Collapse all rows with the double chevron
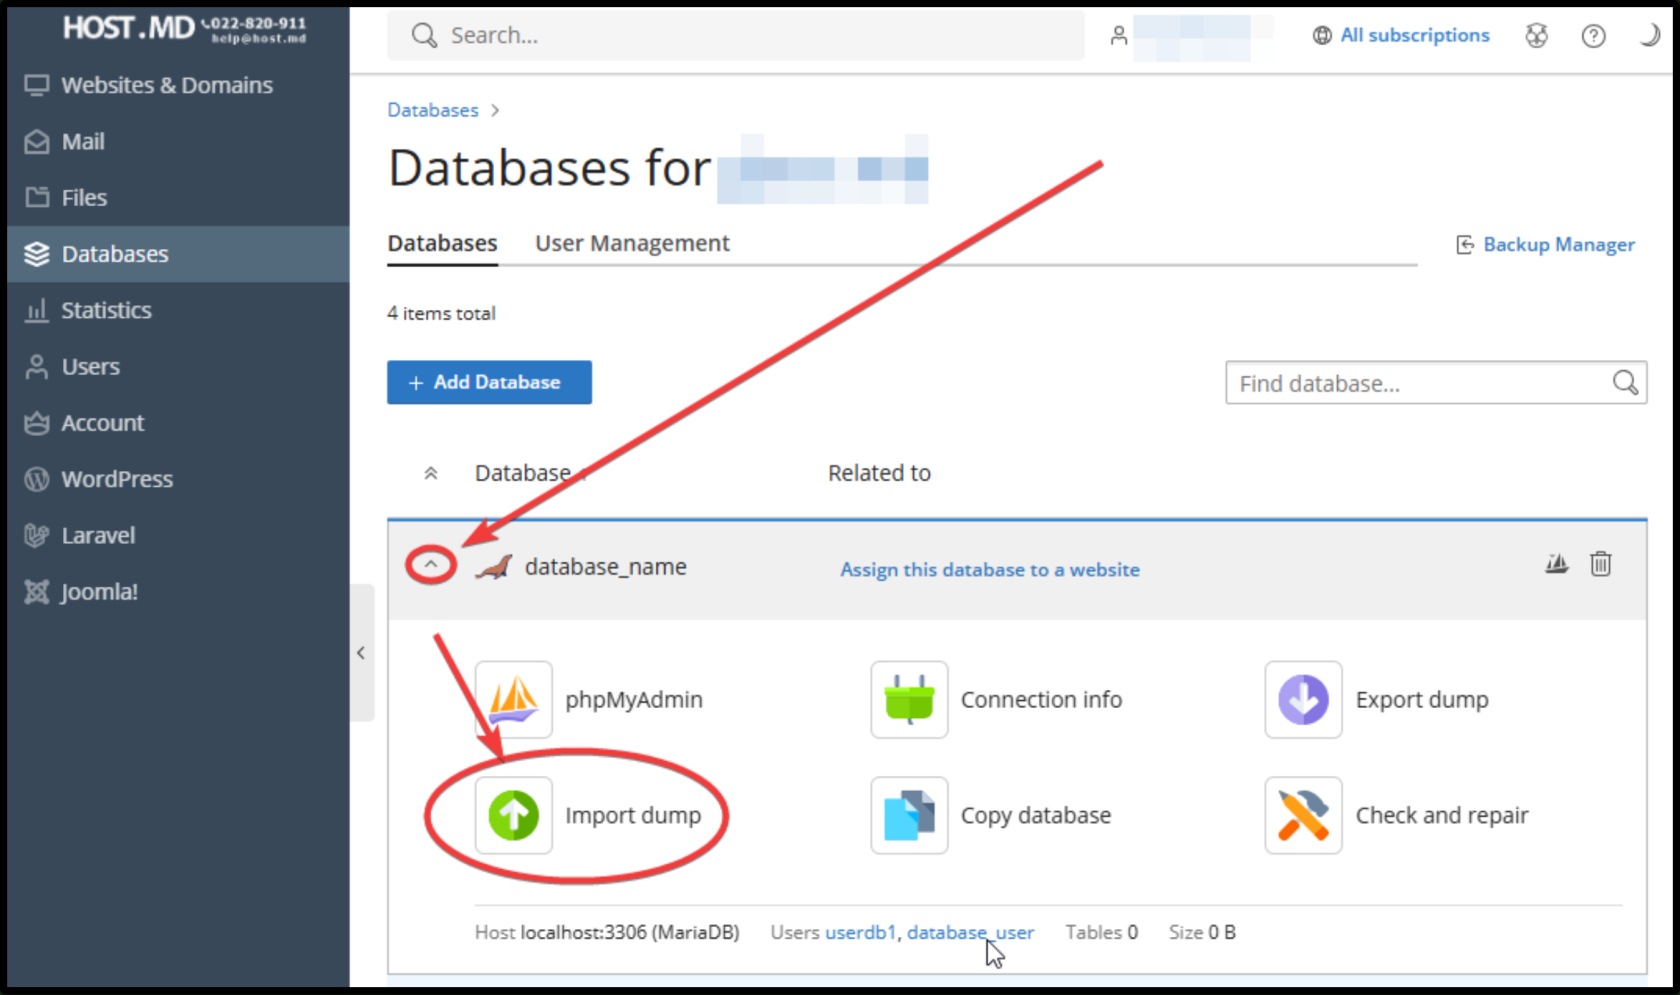 pyautogui.click(x=431, y=473)
